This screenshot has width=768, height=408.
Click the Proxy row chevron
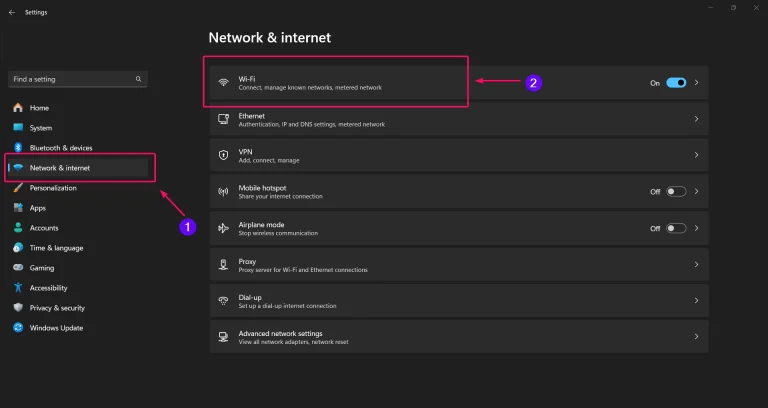696,264
